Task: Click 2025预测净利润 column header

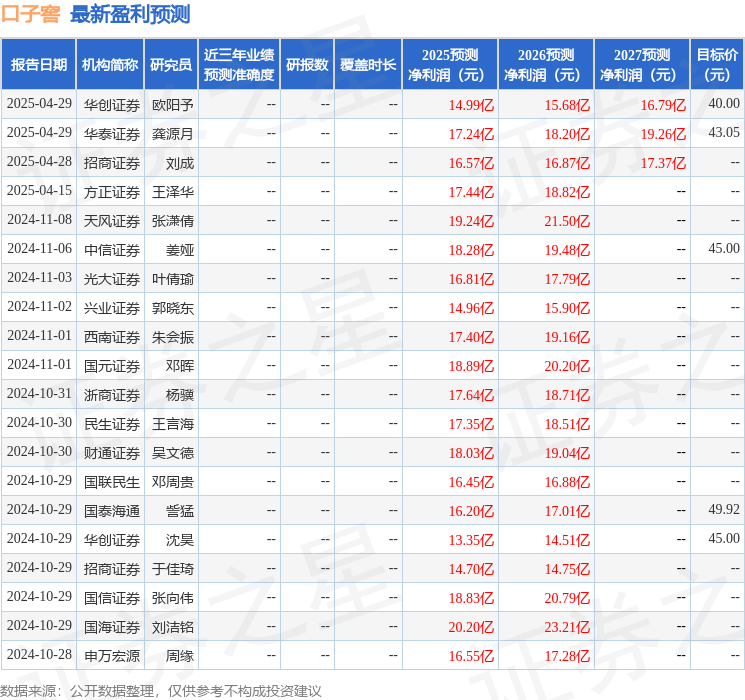Action: pyautogui.click(x=450, y=64)
